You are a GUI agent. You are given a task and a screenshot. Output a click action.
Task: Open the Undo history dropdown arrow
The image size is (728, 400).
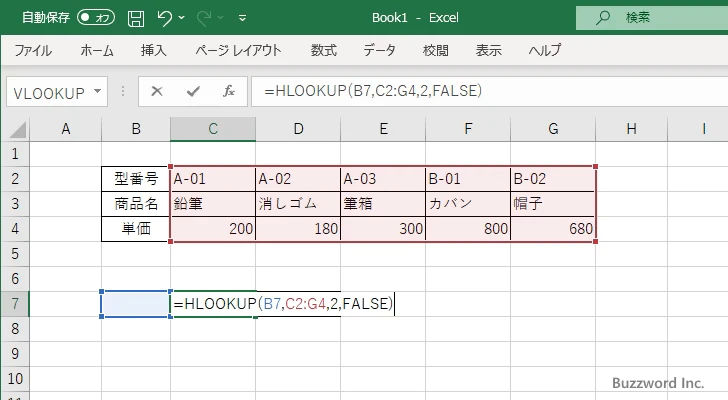click(182, 18)
